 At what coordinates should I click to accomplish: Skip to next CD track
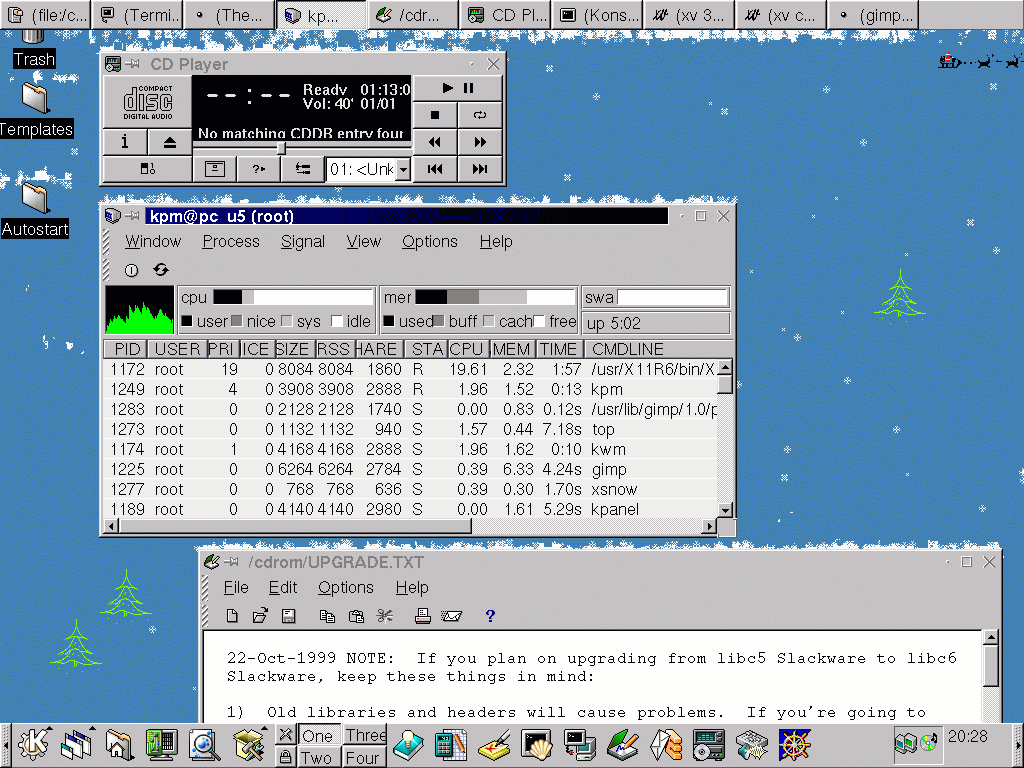point(480,169)
